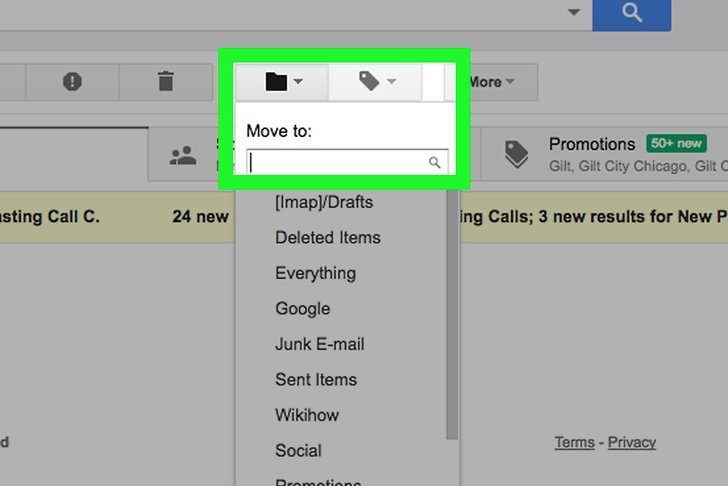Open the Terms link
Viewport: 728px width, 486px height.
574,442
